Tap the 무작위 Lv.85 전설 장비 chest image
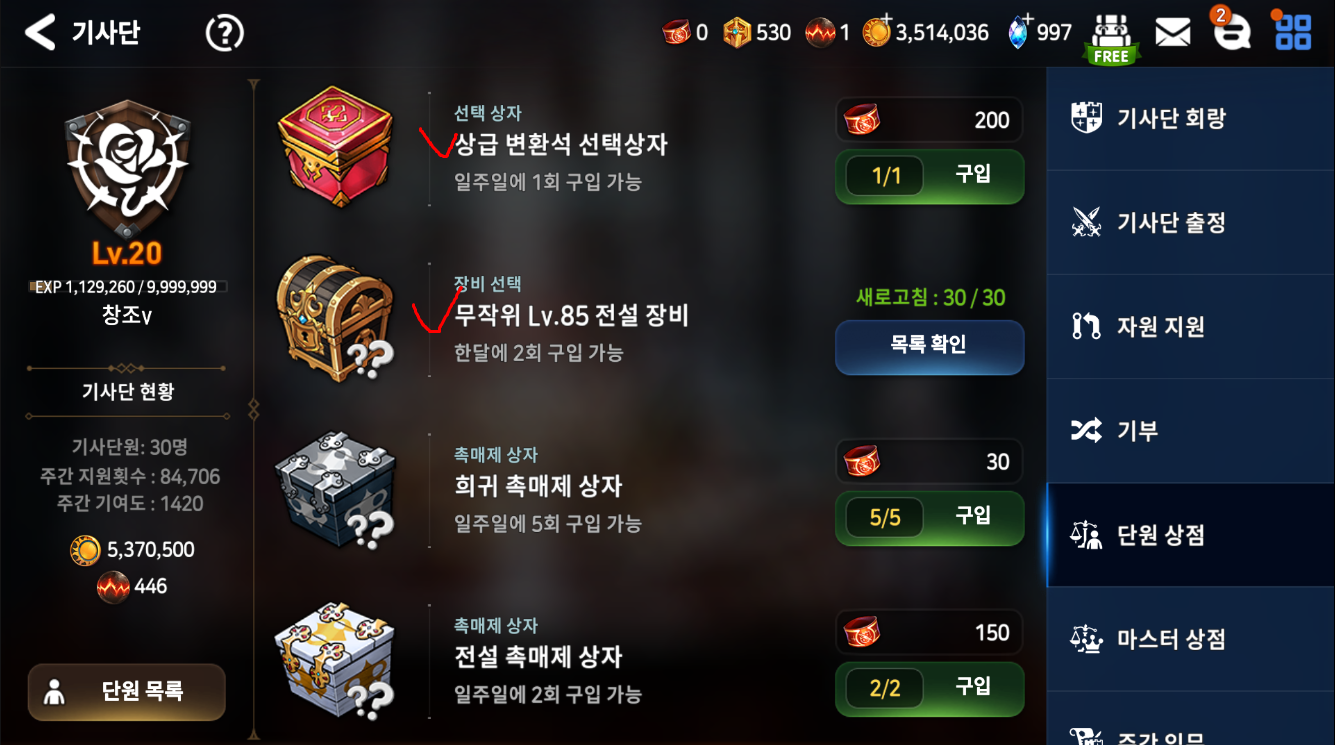The height and width of the screenshot is (745, 1335). click(335, 319)
